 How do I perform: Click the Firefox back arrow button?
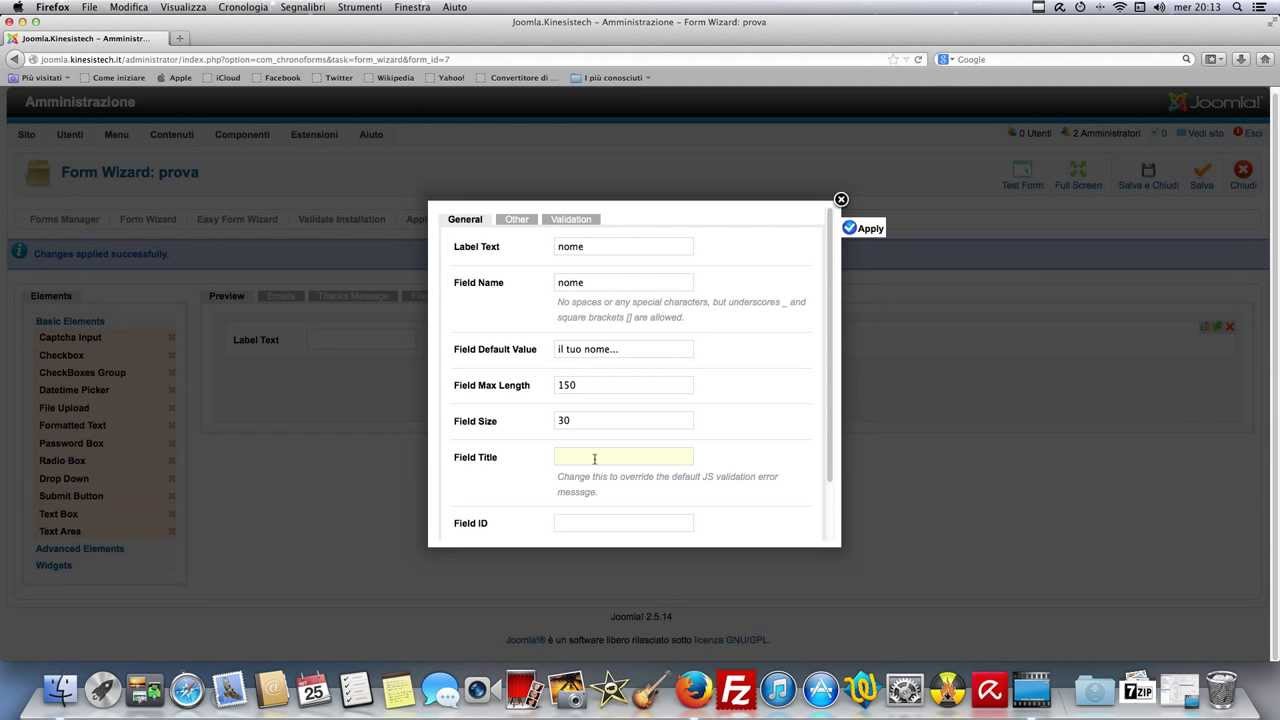click(x=15, y=59)
